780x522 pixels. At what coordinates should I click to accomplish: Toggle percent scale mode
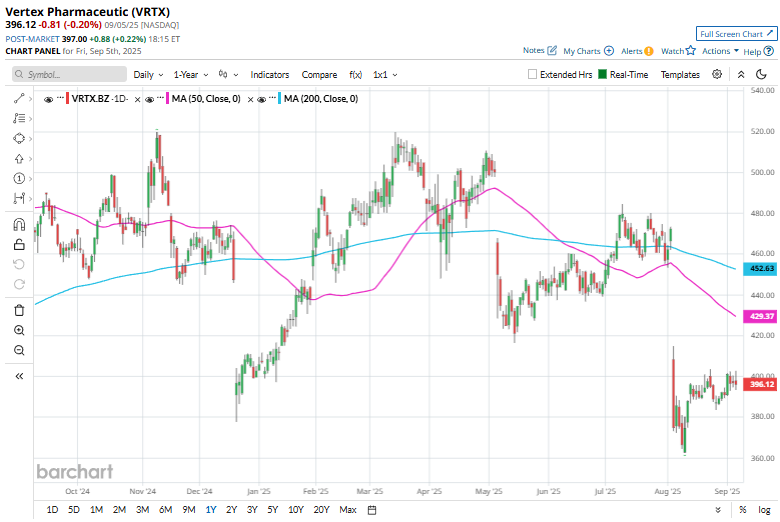[743, 510]
